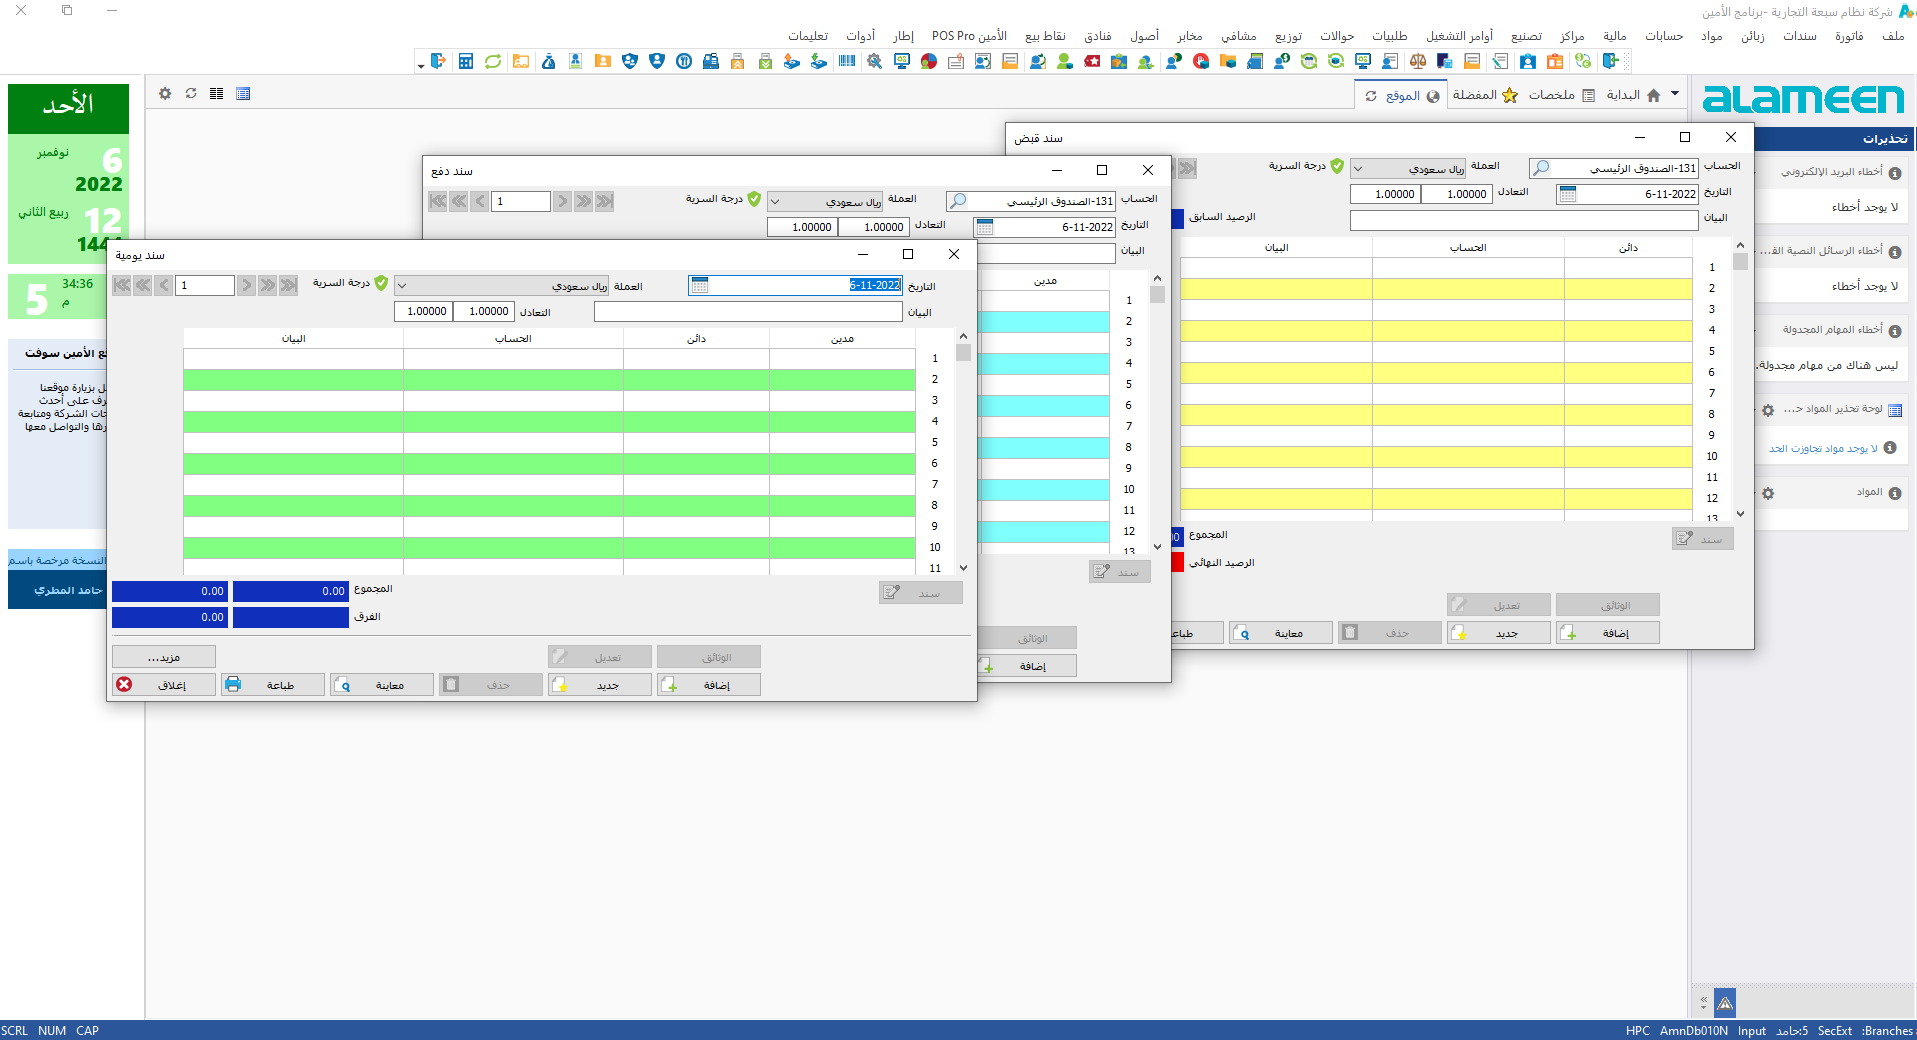Click معاينة button in سند يومية window
This screenshot has height=1040, width=1917.
382,685
